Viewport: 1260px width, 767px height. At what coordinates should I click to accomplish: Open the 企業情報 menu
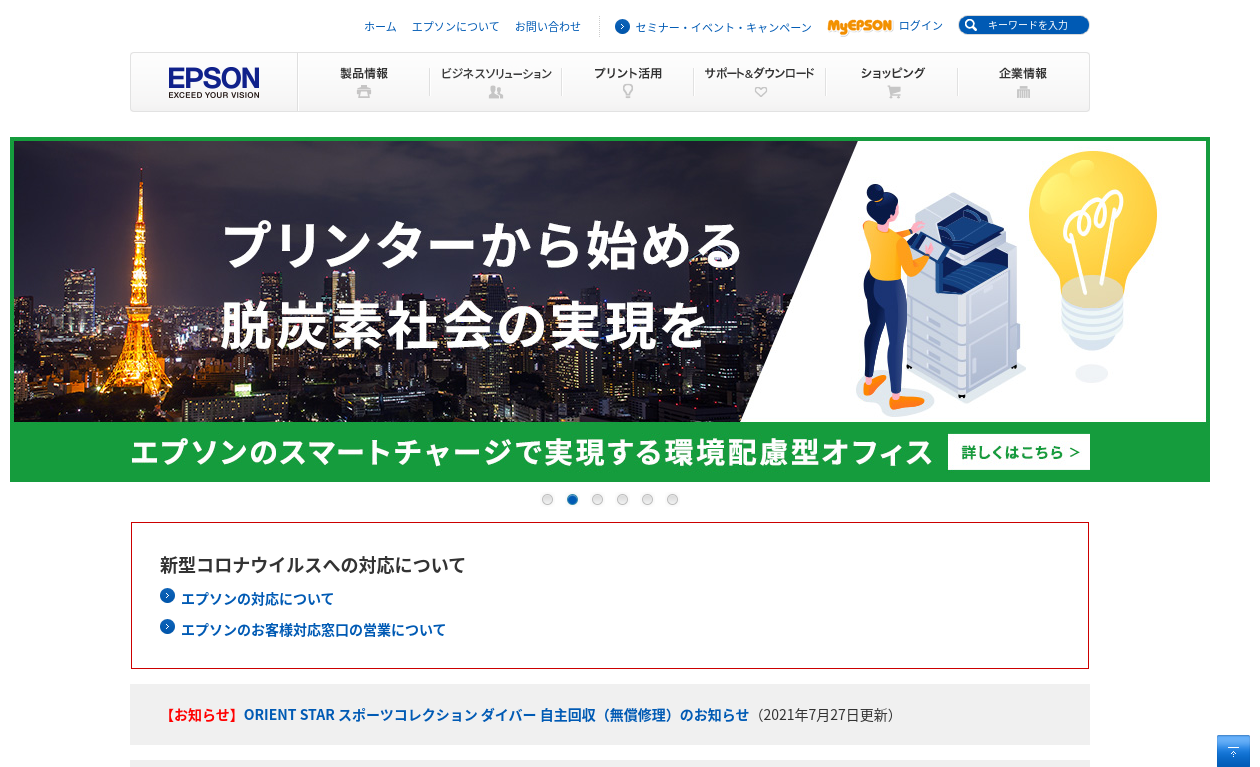[x=1023, y=82]
